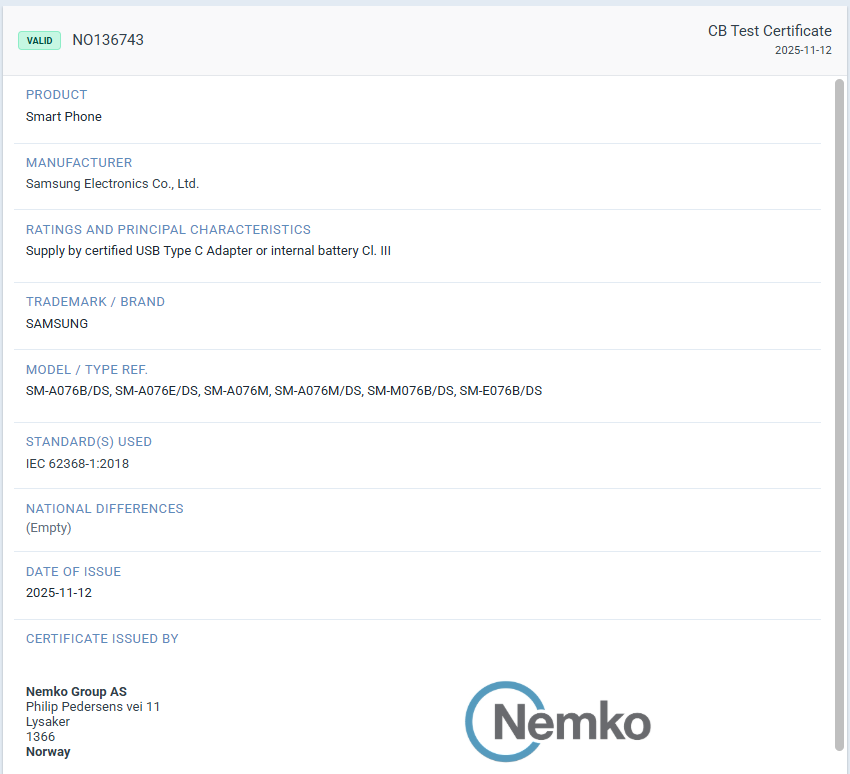Select the TRADEMARK / BRAND section header

tap(95, 301)
